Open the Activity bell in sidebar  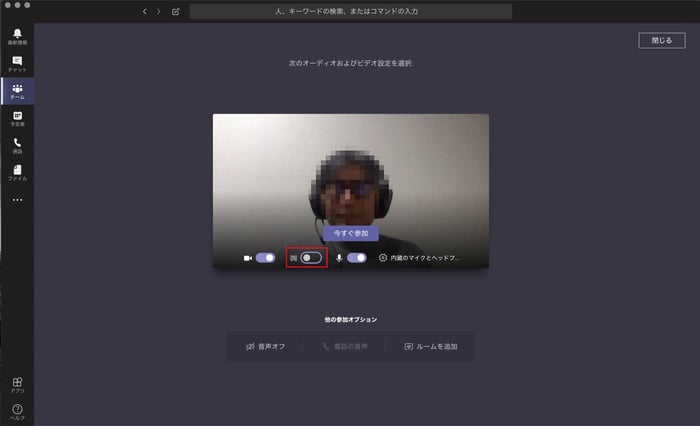17,36
